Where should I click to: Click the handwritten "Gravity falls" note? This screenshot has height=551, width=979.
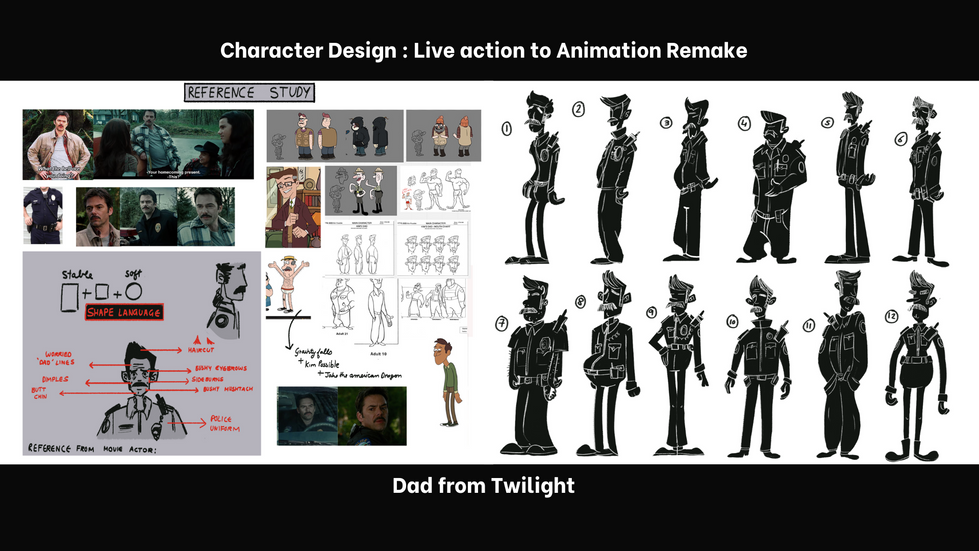pos(314,353)
